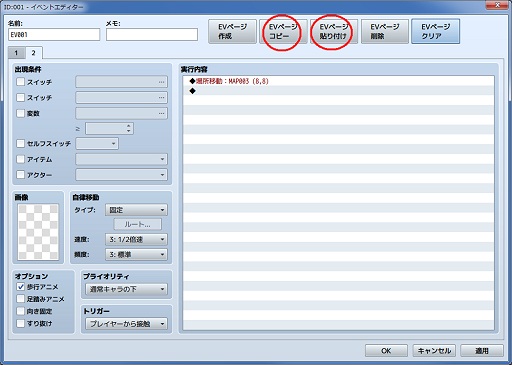Open the タイプ dropdown showing 固定
The width and height of the screenshot is (512, 365).
coord(136,210)
